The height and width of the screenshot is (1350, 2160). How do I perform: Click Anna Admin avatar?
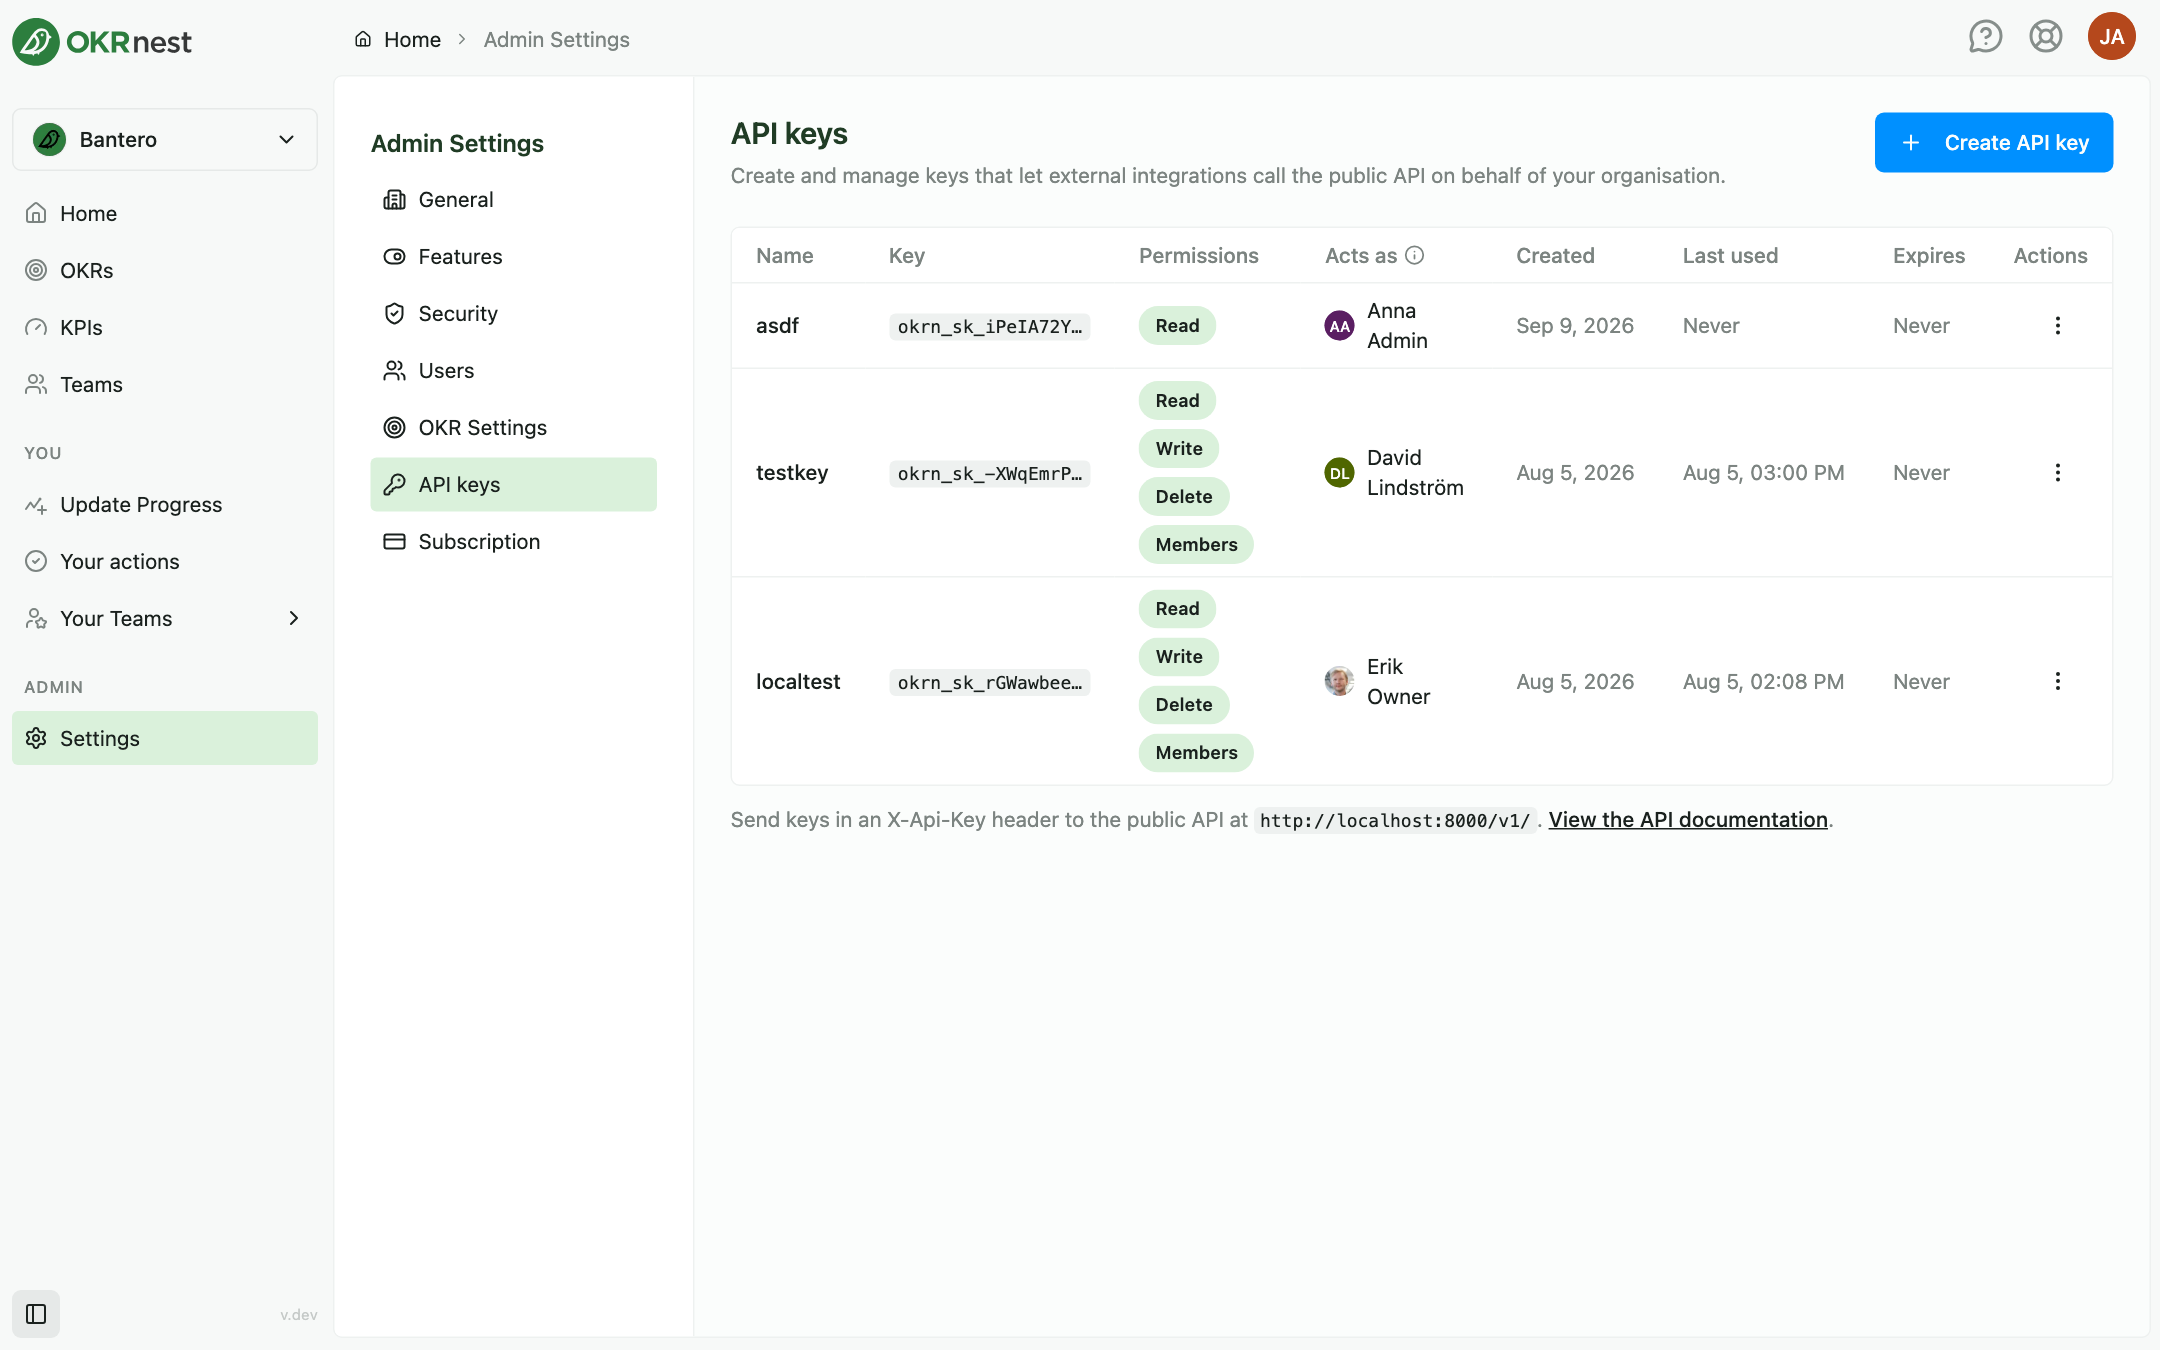coord(1339,326)
